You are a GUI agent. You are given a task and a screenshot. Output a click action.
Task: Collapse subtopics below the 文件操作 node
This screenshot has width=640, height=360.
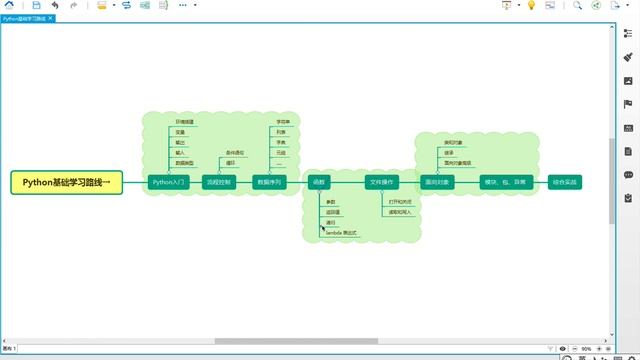(x=382, y=191)
